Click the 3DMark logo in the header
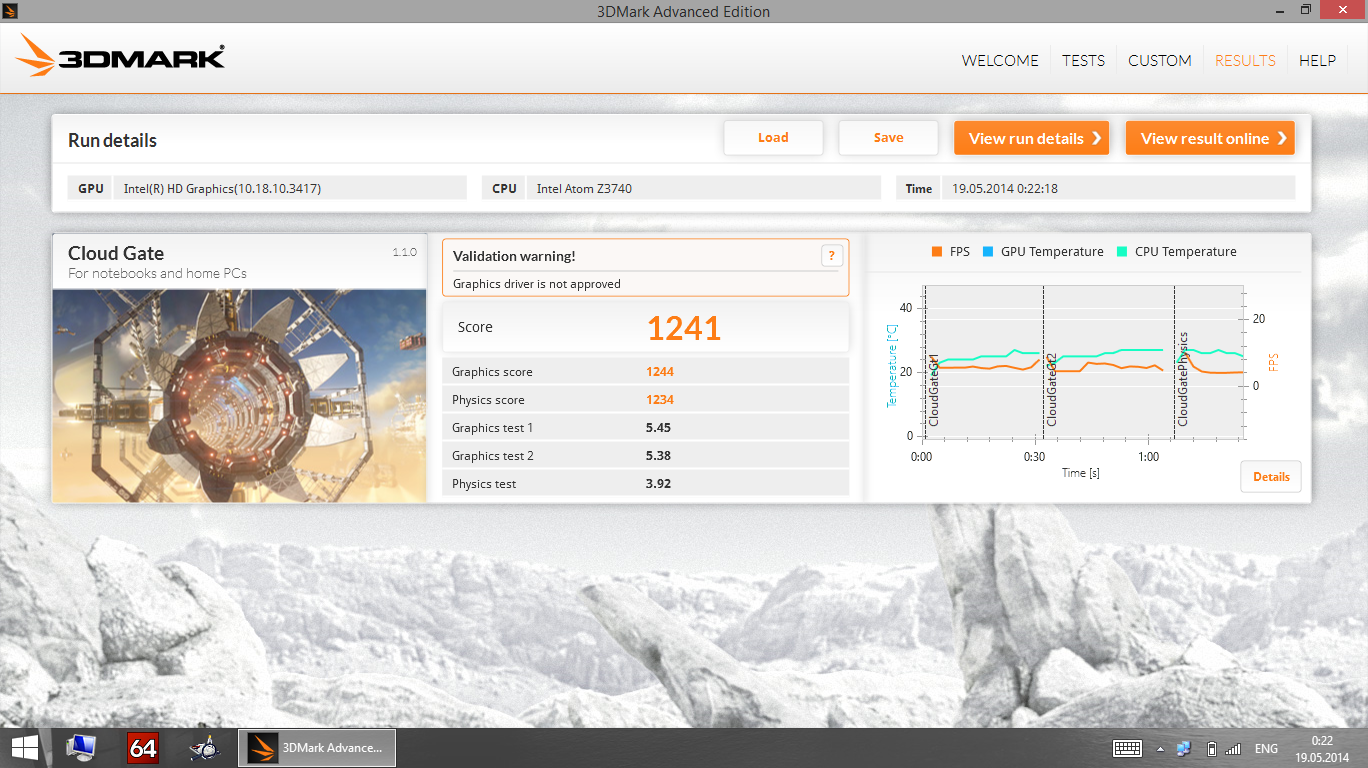Viewport: 1368px width, 768px height. (120, 56)
